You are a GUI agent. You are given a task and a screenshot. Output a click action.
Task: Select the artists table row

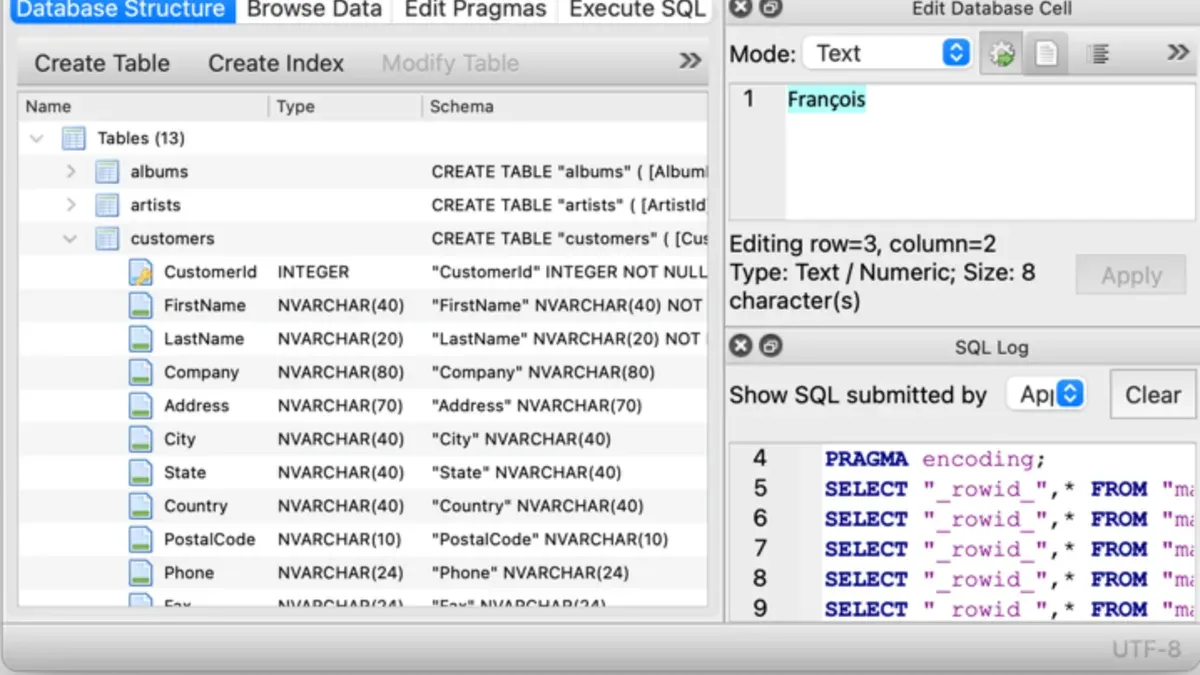pos(363,205)
